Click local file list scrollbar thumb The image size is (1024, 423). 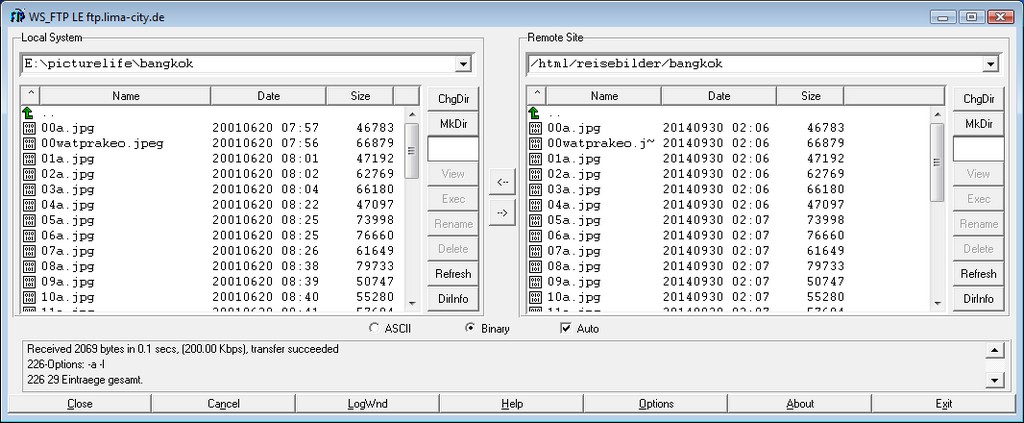[411, 151]
